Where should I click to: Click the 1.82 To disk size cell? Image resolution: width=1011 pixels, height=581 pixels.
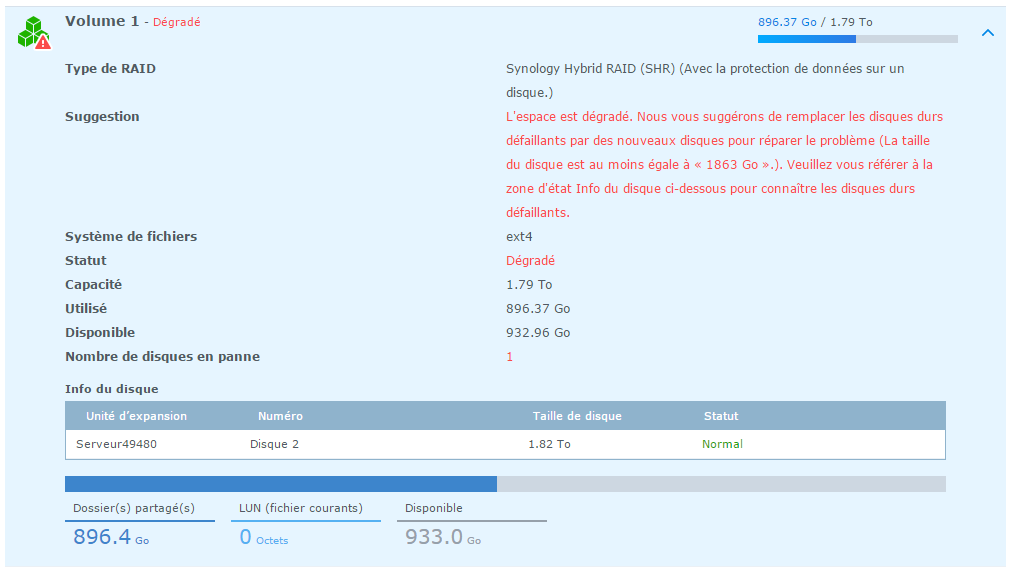click(x=549, y=444)
